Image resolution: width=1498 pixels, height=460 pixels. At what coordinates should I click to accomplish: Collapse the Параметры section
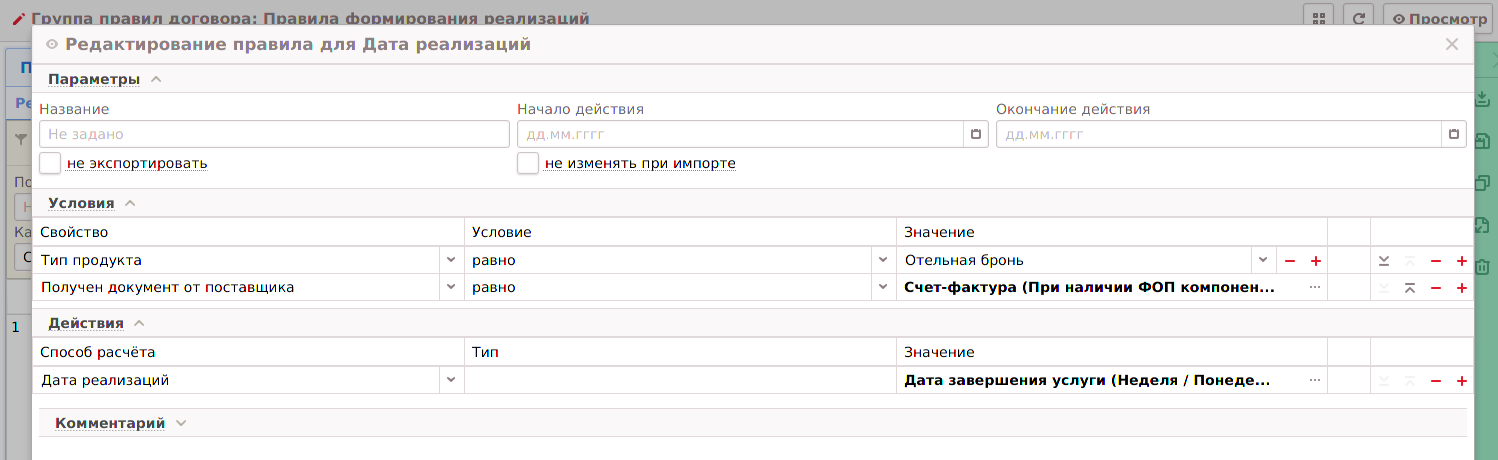155,79
